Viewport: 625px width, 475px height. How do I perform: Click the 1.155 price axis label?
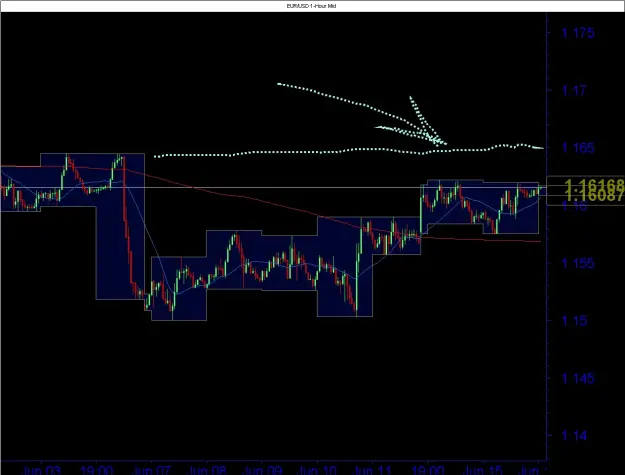coord(578,263)
